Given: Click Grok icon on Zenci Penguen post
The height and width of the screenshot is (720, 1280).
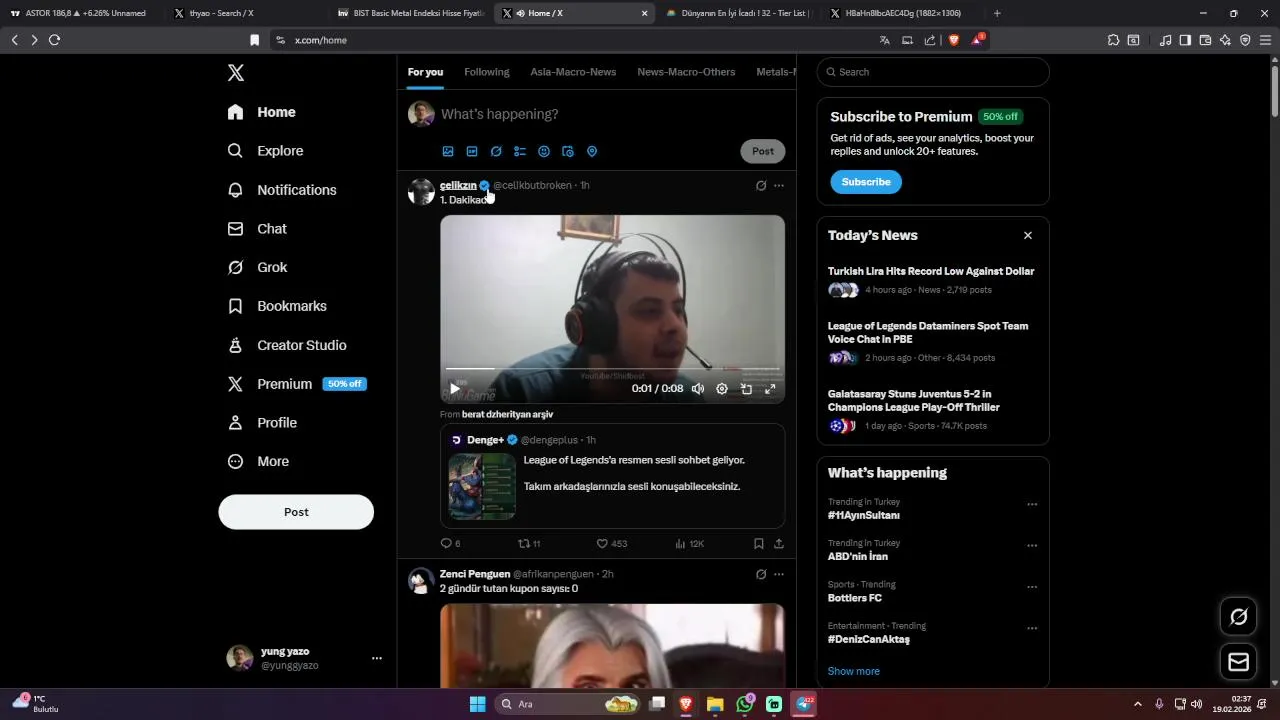Looking at the screenshot, I should coord(761,574).
